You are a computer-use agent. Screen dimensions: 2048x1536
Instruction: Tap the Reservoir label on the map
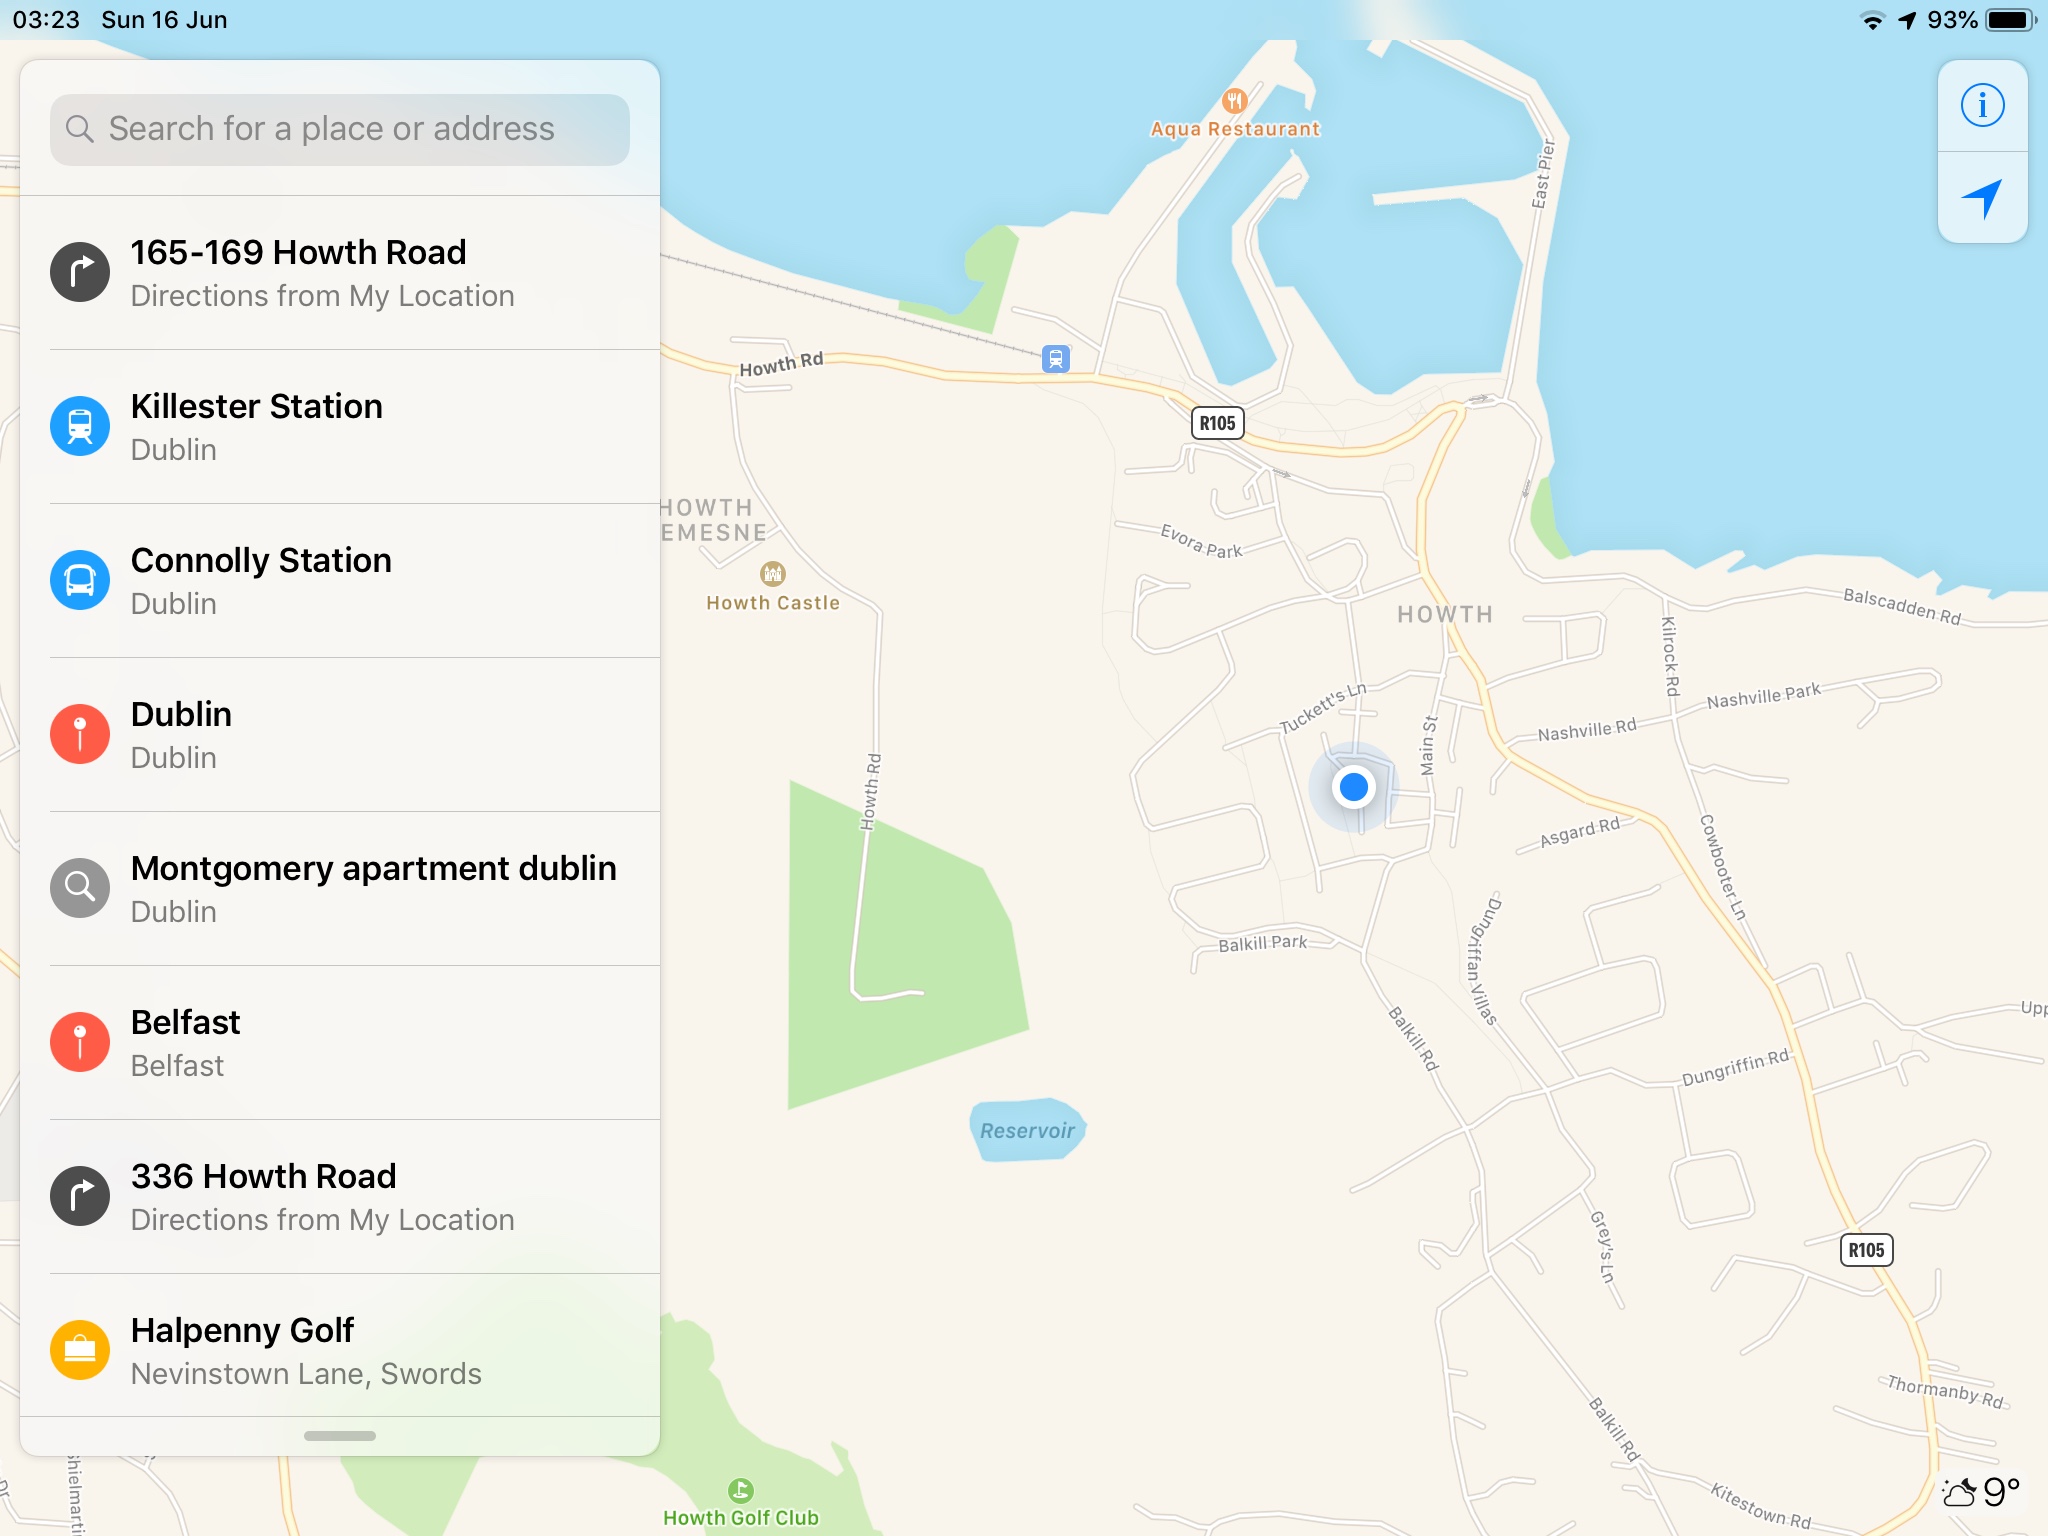click(x=1027, y=1131)
